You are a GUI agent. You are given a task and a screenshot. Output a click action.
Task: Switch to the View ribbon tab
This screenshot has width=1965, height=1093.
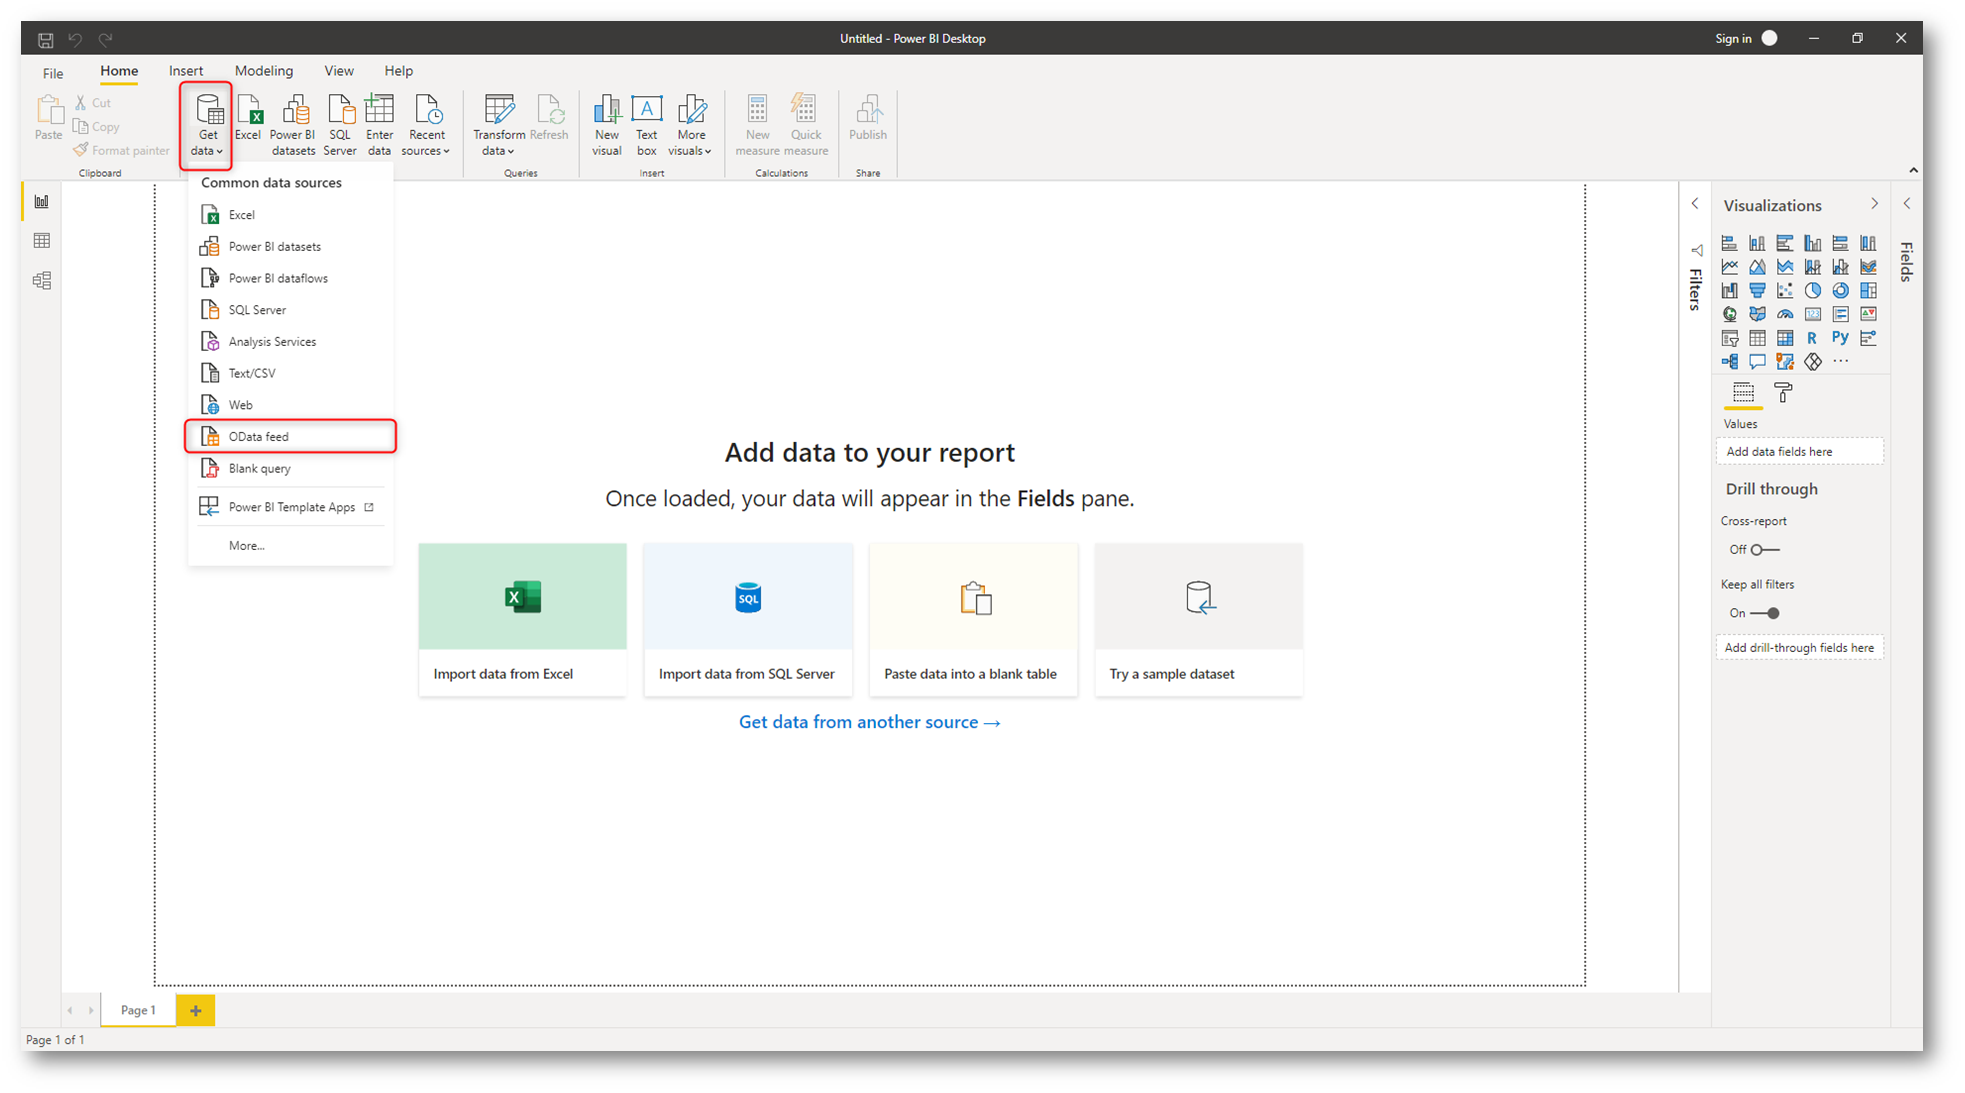pyautogui.click(x=339, y=71)
